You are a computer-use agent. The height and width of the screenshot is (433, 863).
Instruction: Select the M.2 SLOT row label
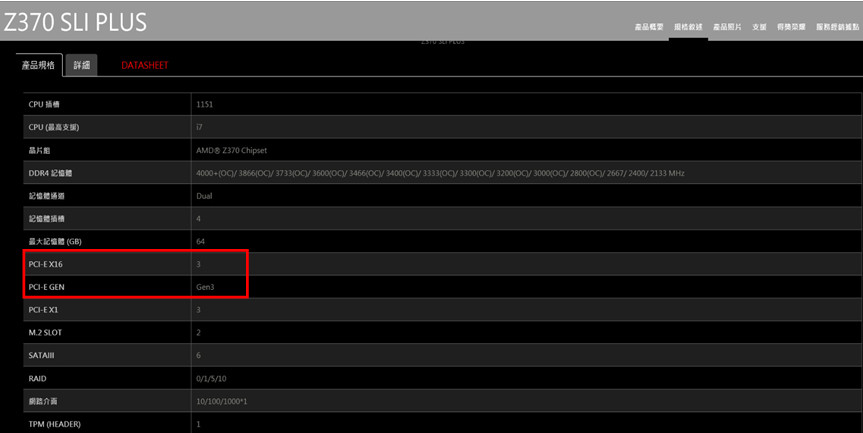(x=45, y=333)
